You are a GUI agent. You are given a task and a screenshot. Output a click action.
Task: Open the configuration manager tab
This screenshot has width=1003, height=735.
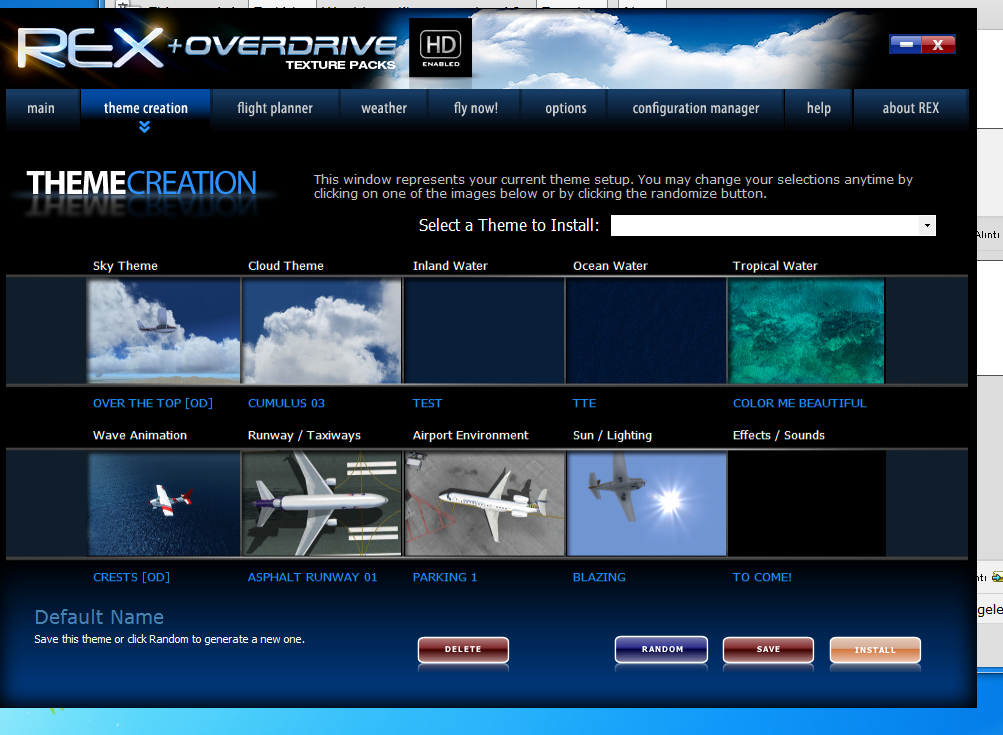click(x=696, y=109)
